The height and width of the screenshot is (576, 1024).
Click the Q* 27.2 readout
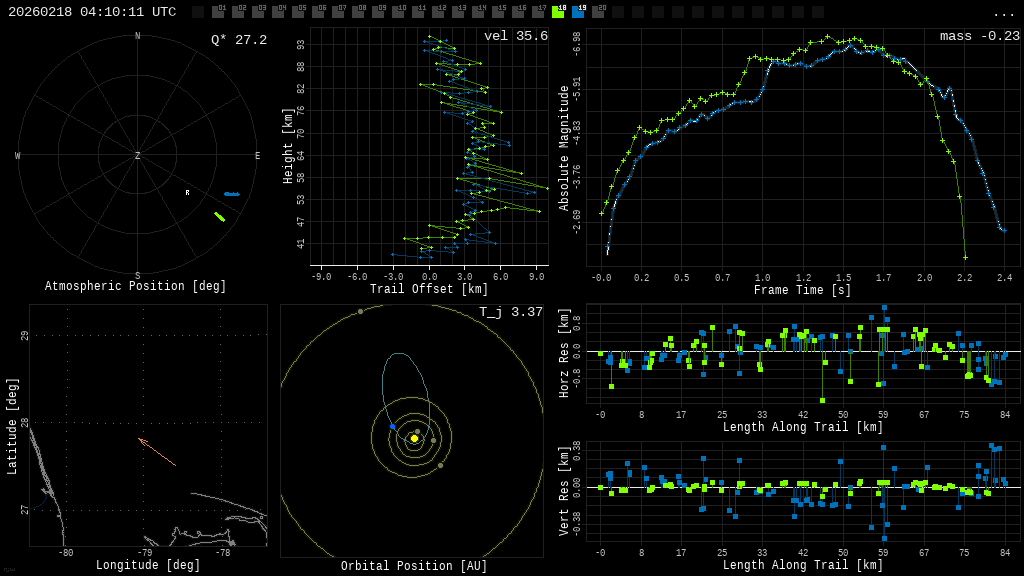pyautogui.click(x=238, y=40)
